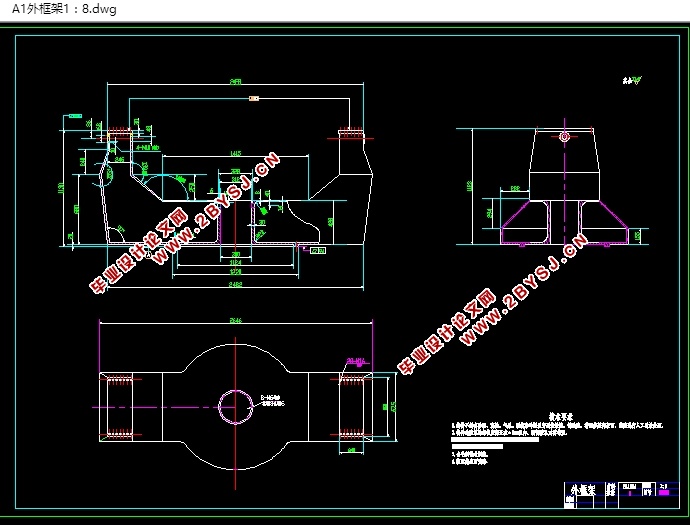Select the first white redacted text bar

click(x=495, y=439)
